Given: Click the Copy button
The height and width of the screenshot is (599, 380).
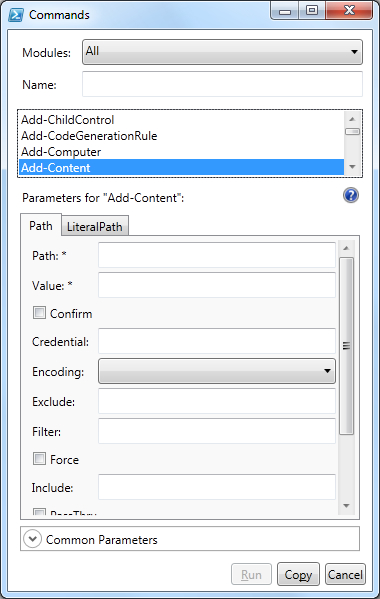Looking at the screenshot, I should coord(298,574).
